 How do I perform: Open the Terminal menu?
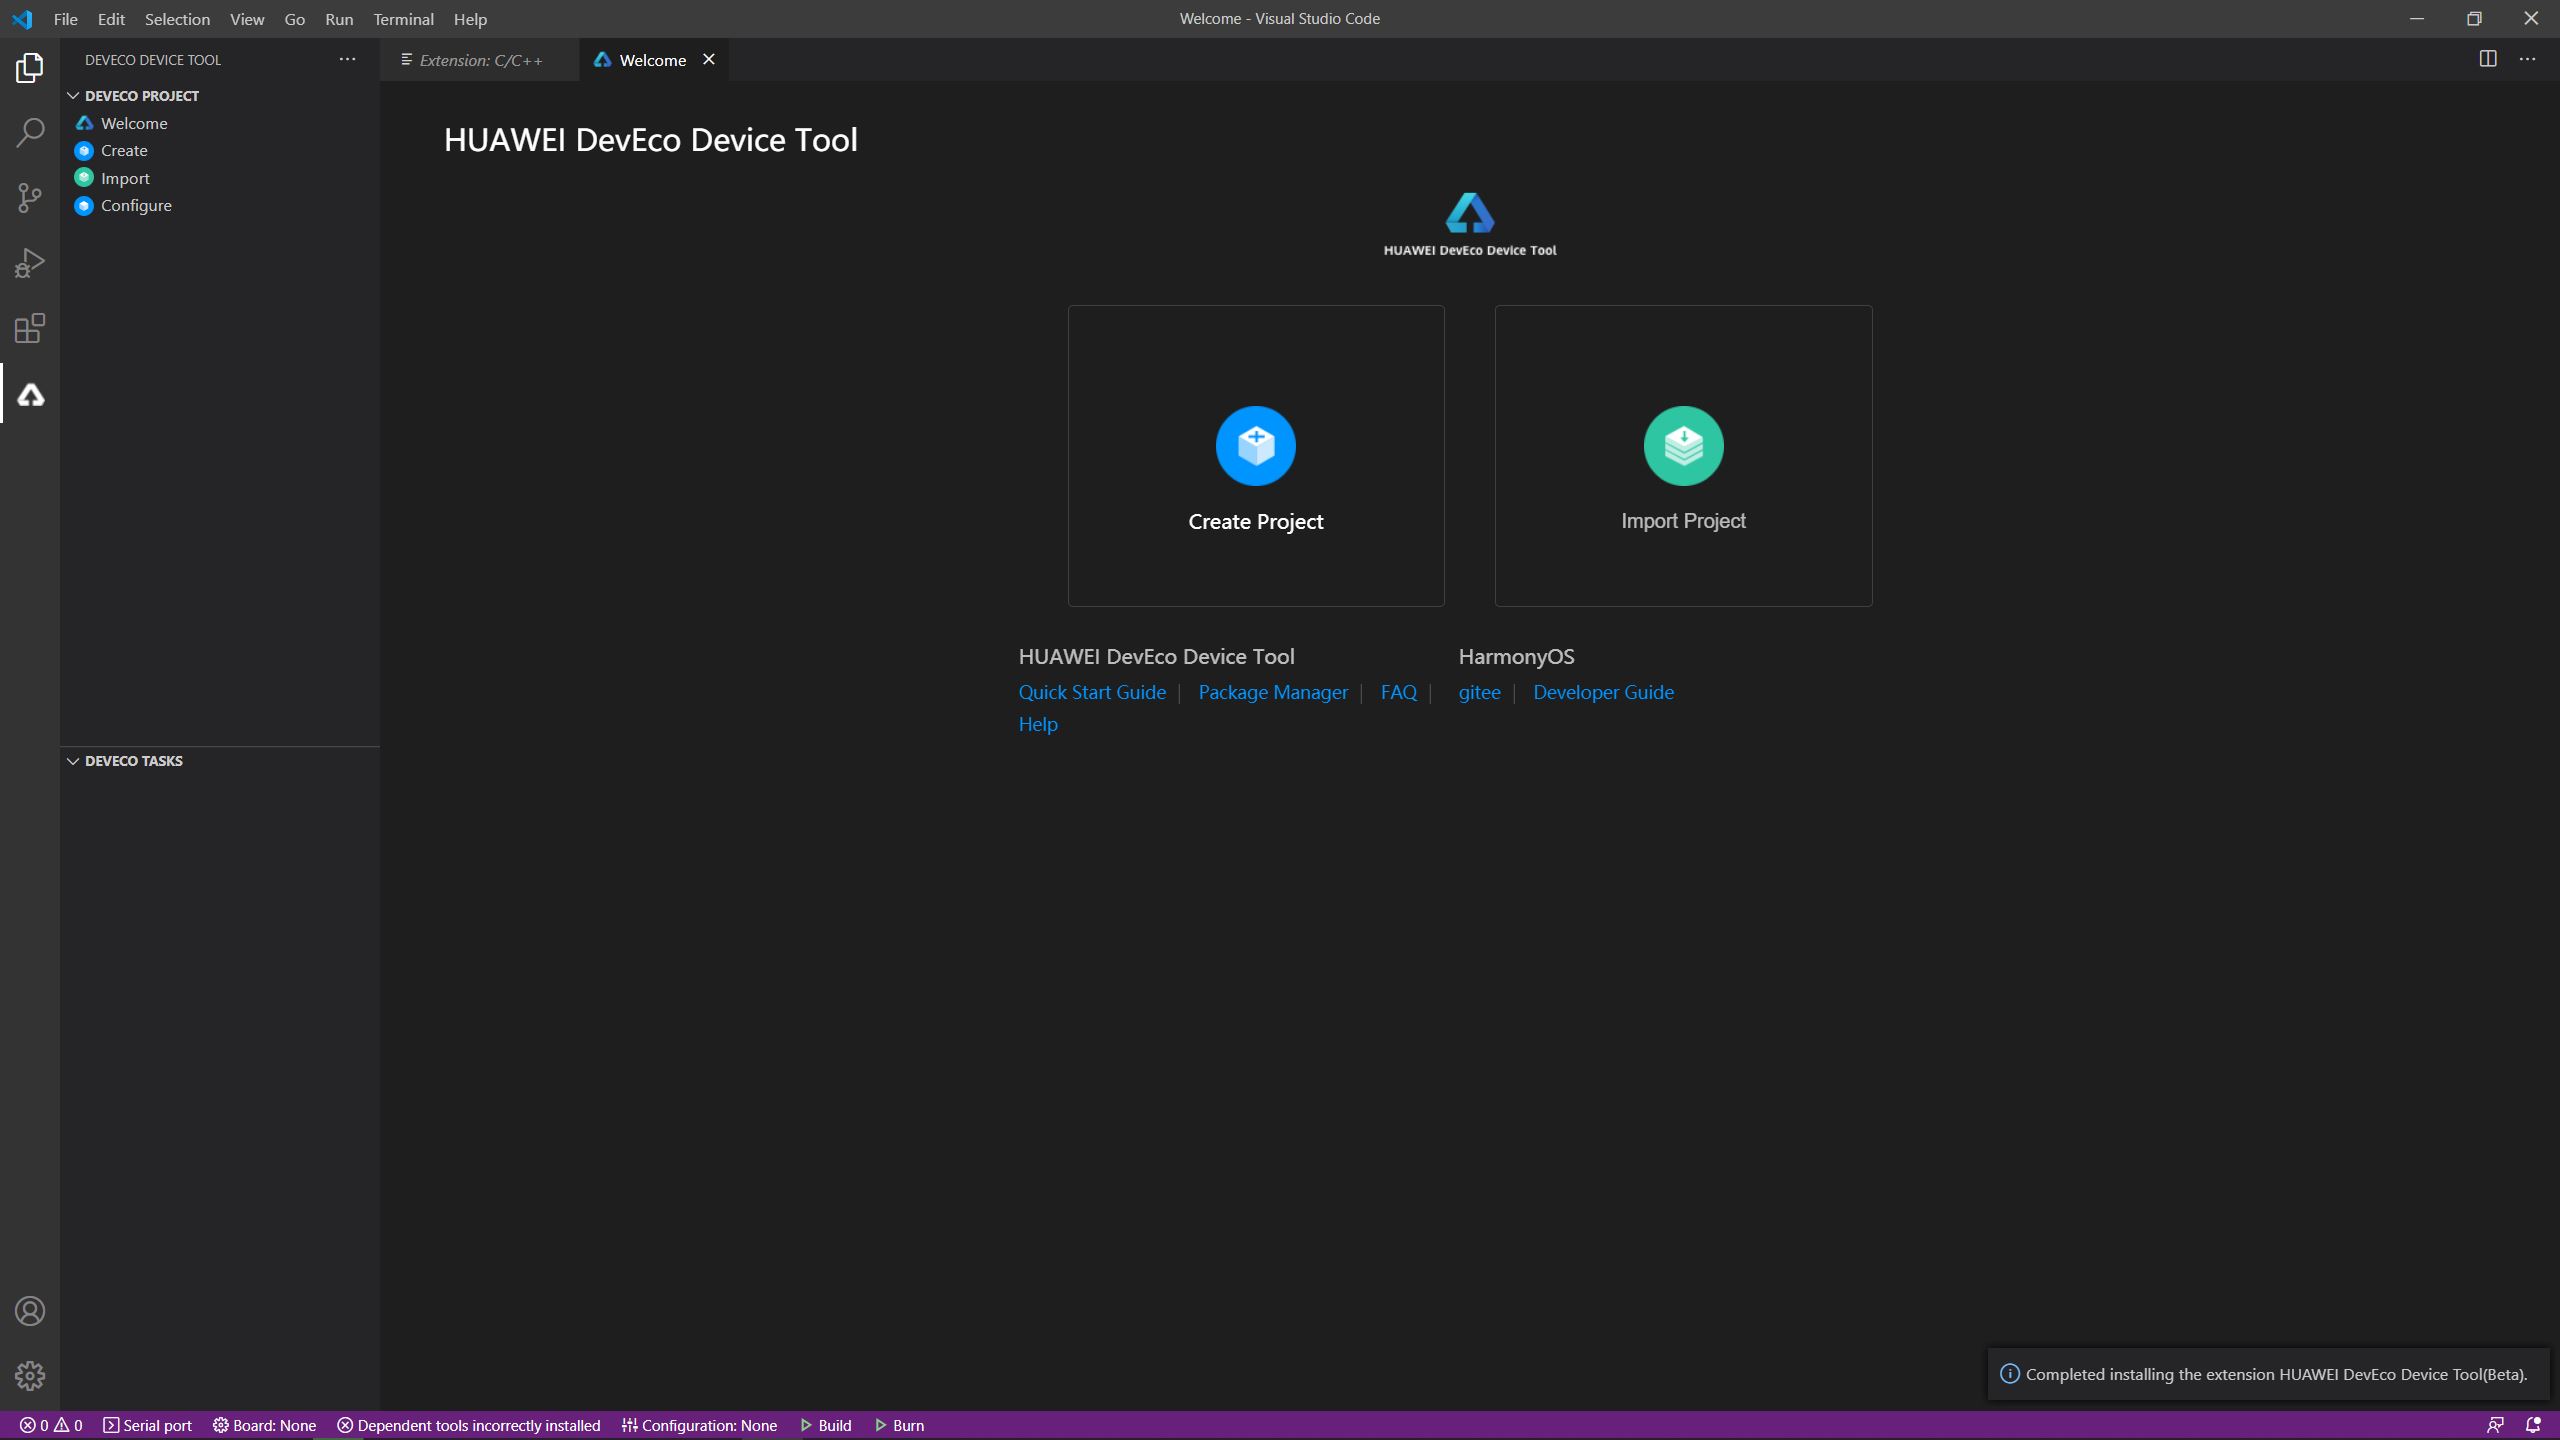pyautogui.click(x=403, y=19)
